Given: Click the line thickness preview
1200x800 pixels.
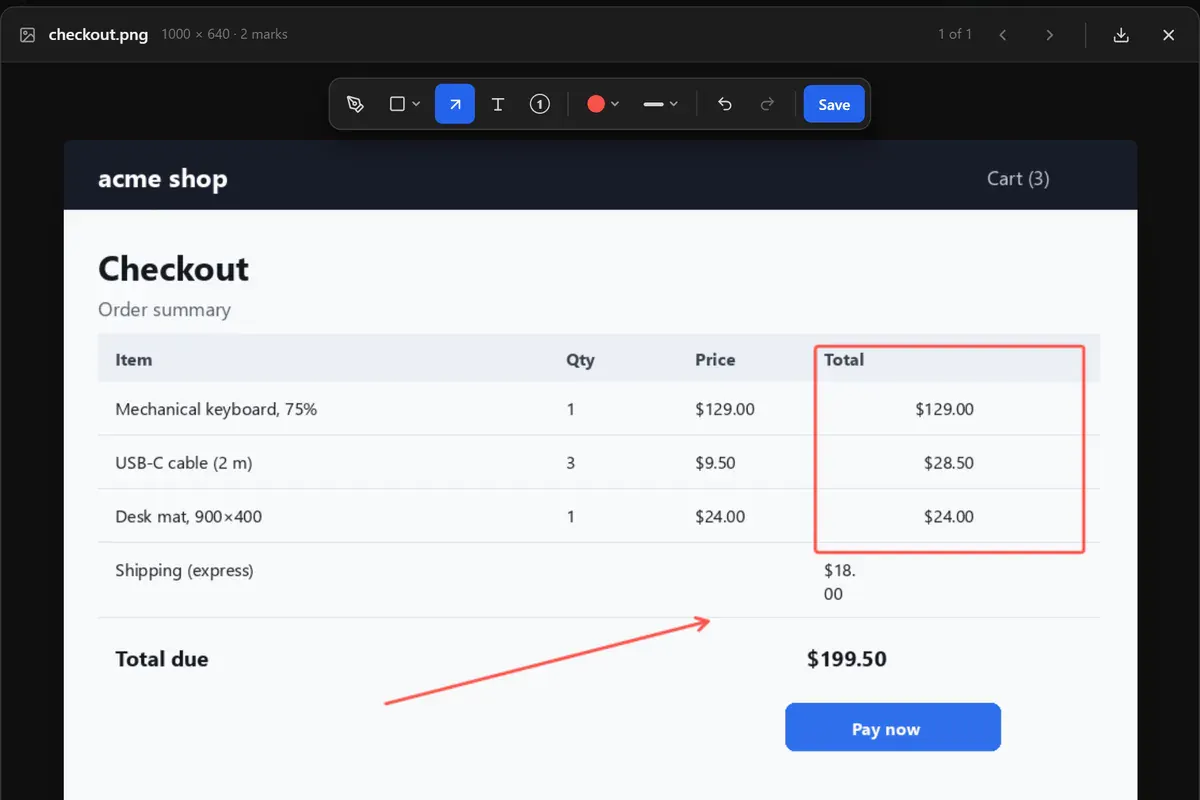Looking at the screenshot, I should tap(654, 104).
